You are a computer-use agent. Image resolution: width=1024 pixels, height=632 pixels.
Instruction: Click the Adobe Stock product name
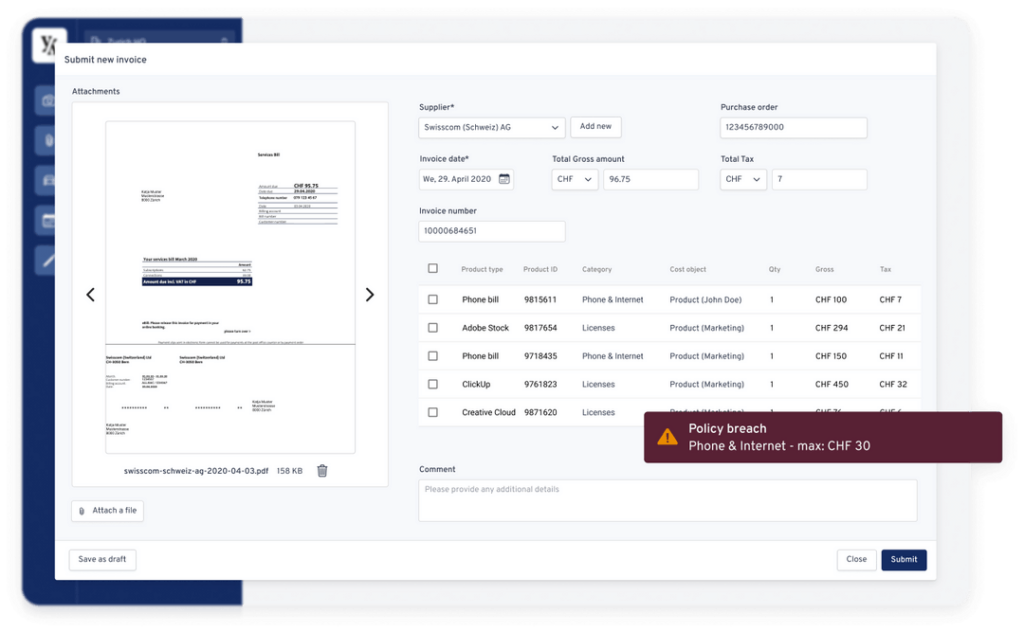485,328
